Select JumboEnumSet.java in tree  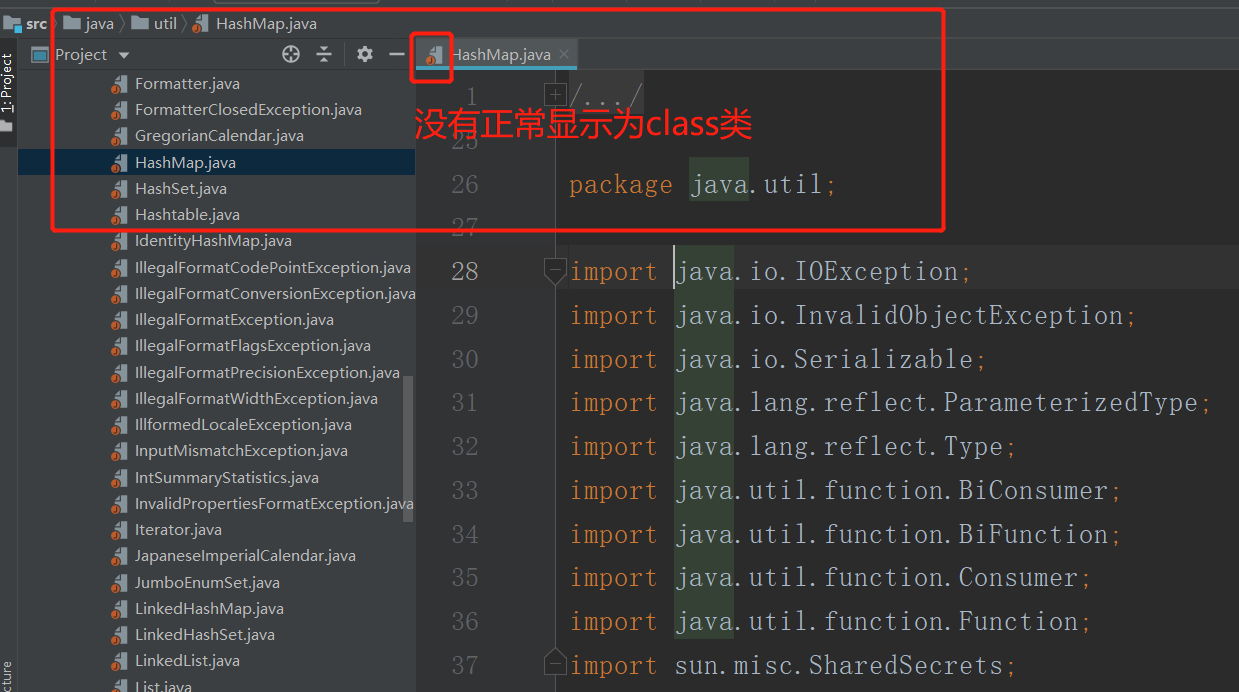(207, 583)
